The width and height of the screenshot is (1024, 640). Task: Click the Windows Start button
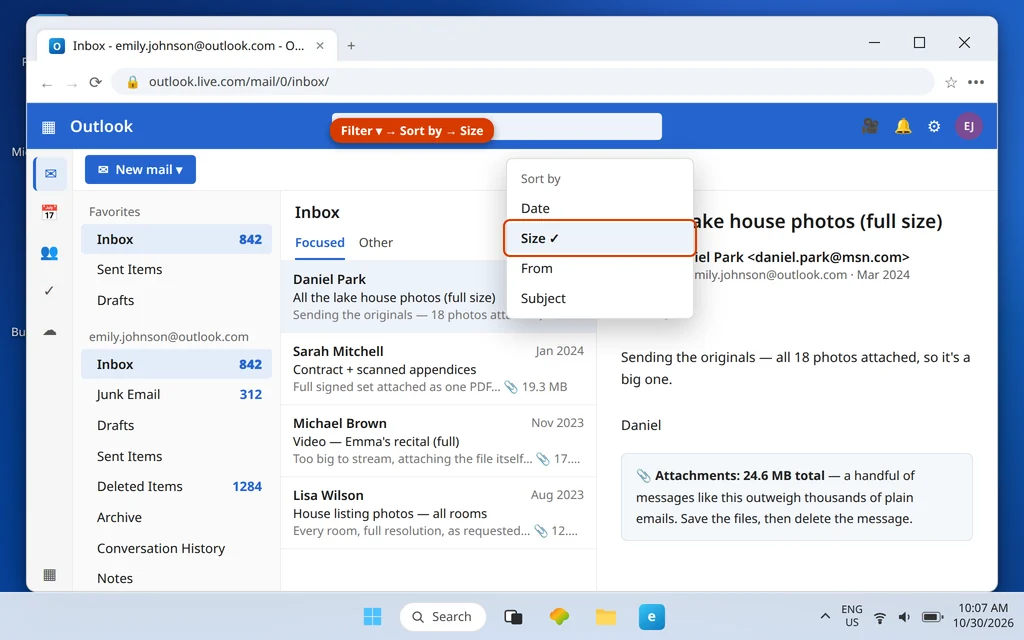coord(372,616)
